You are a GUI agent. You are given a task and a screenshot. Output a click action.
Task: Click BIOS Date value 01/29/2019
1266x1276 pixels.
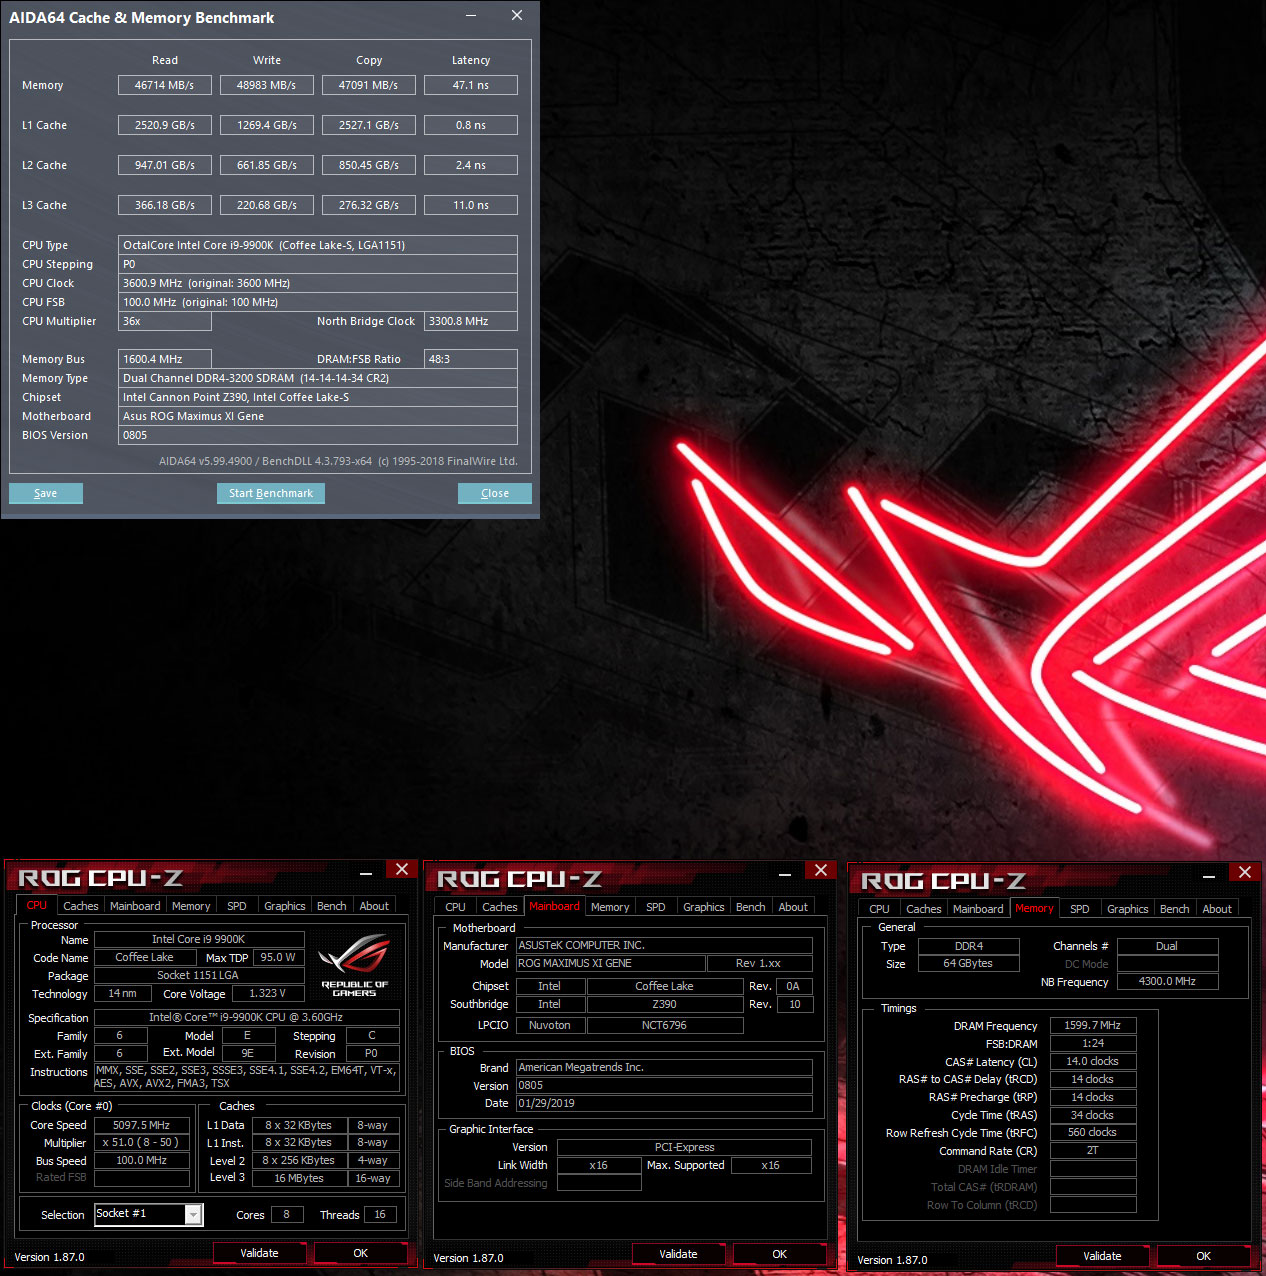(x=664, y=1103)
